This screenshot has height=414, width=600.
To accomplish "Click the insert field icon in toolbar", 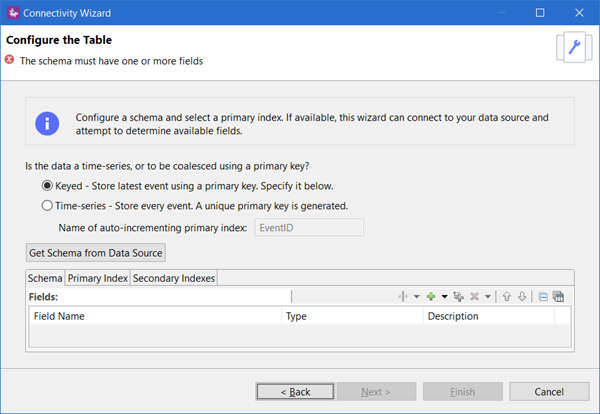I will pyautogui.click(x=404, y=297).
